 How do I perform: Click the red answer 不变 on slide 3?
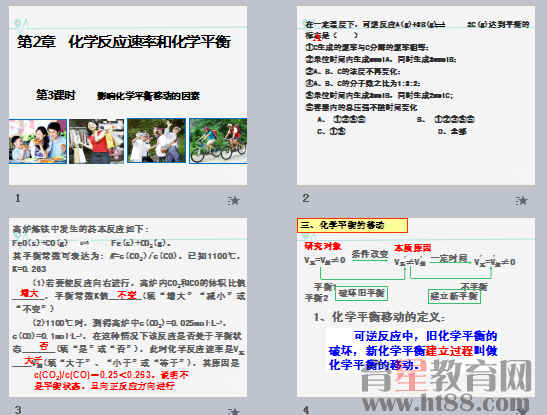pyautogui.click(x=127, y=295)
